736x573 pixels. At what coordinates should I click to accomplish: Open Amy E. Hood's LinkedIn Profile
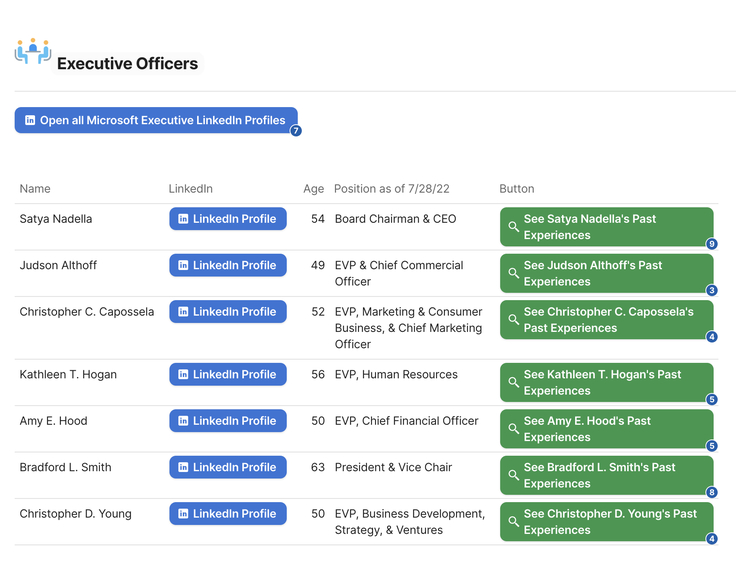coord(228,421)
